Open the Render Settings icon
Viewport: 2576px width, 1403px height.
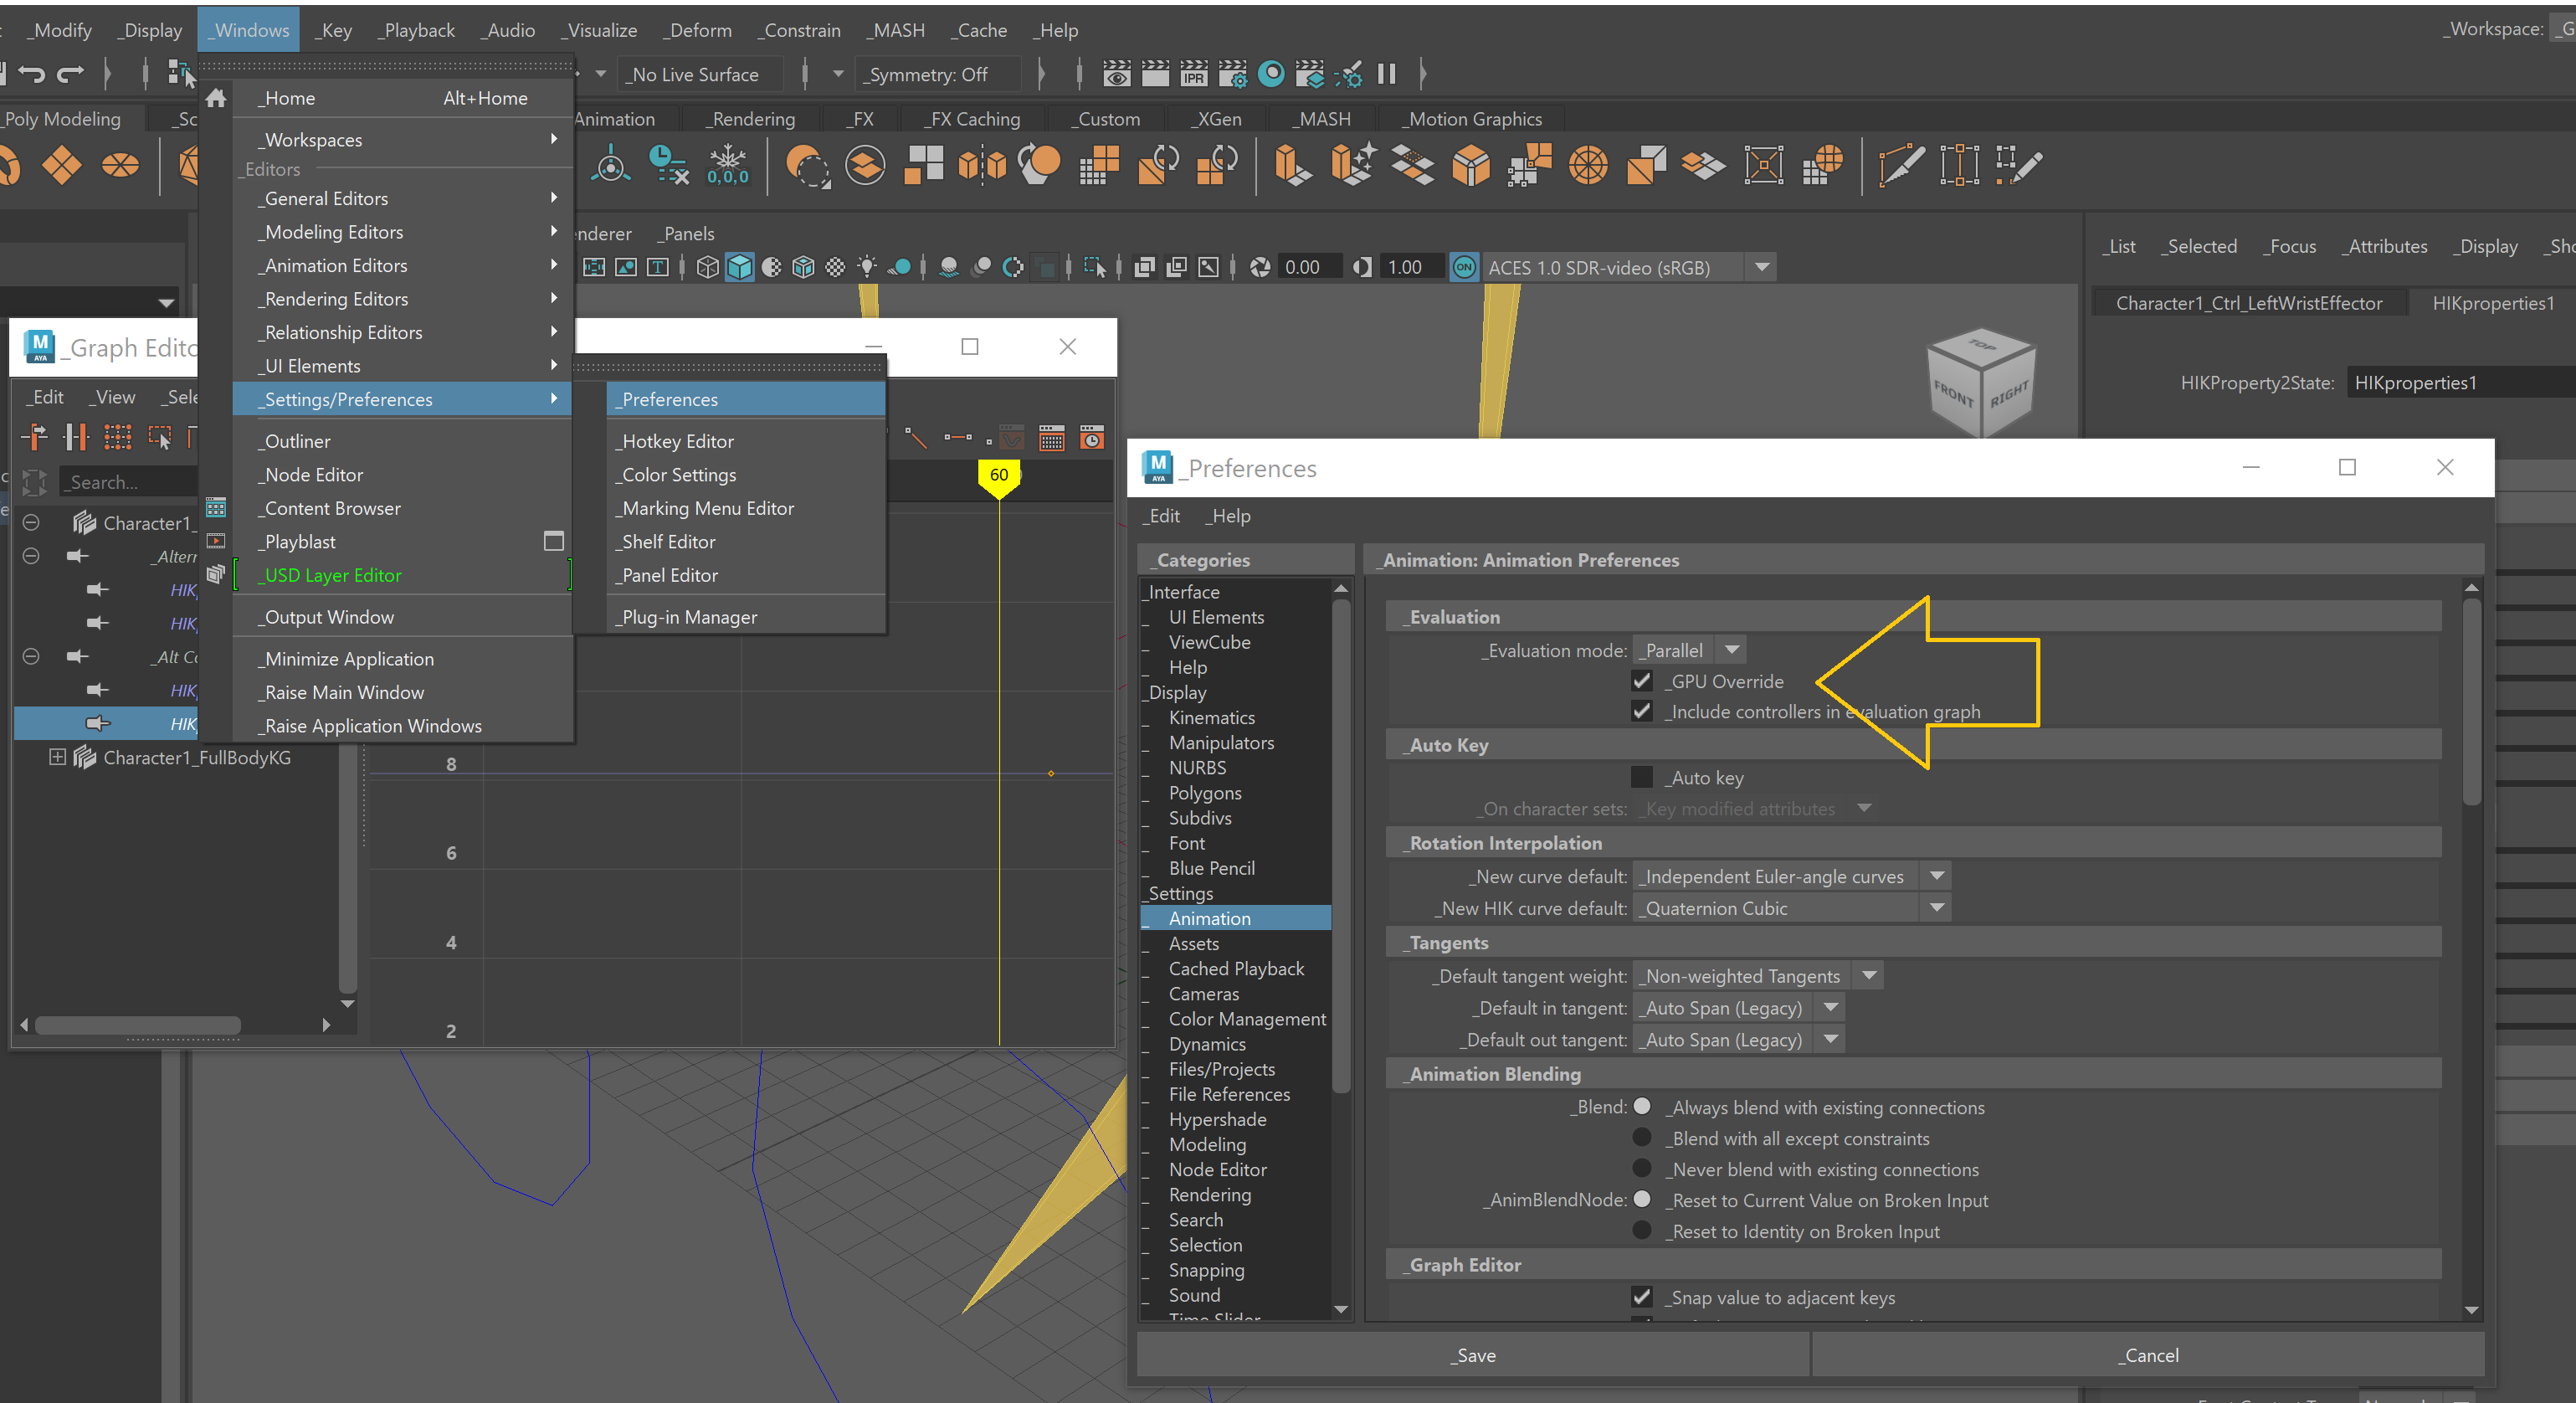[x=1232, y=73]
